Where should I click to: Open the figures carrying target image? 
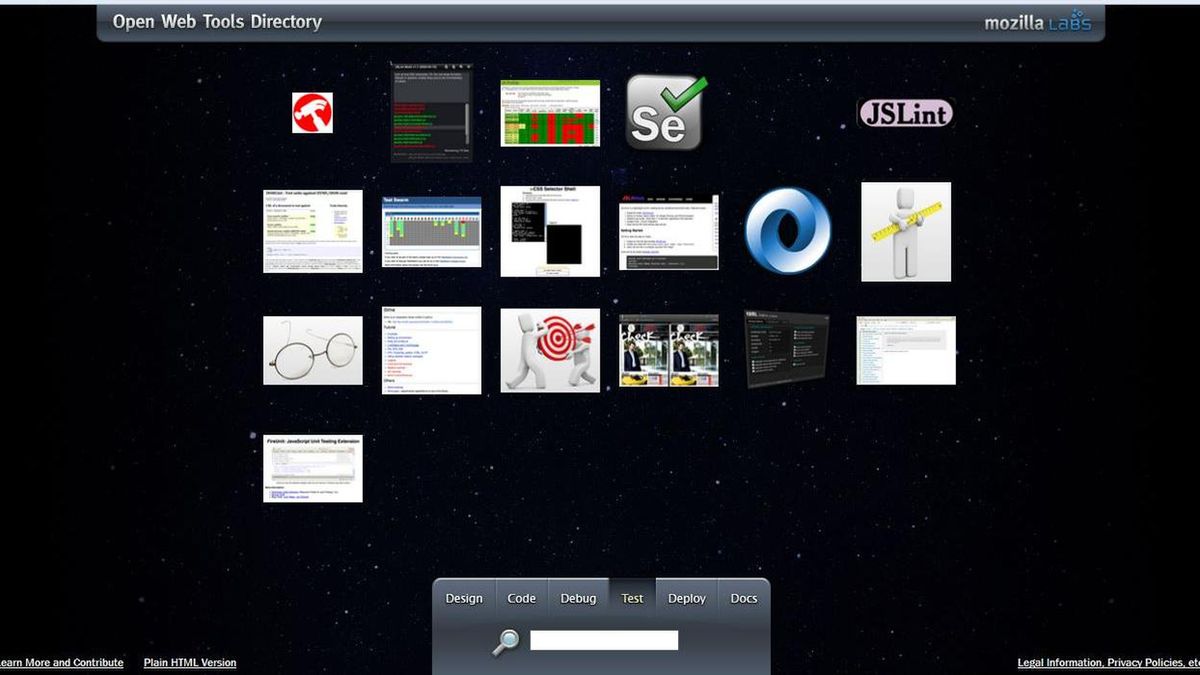550,350
